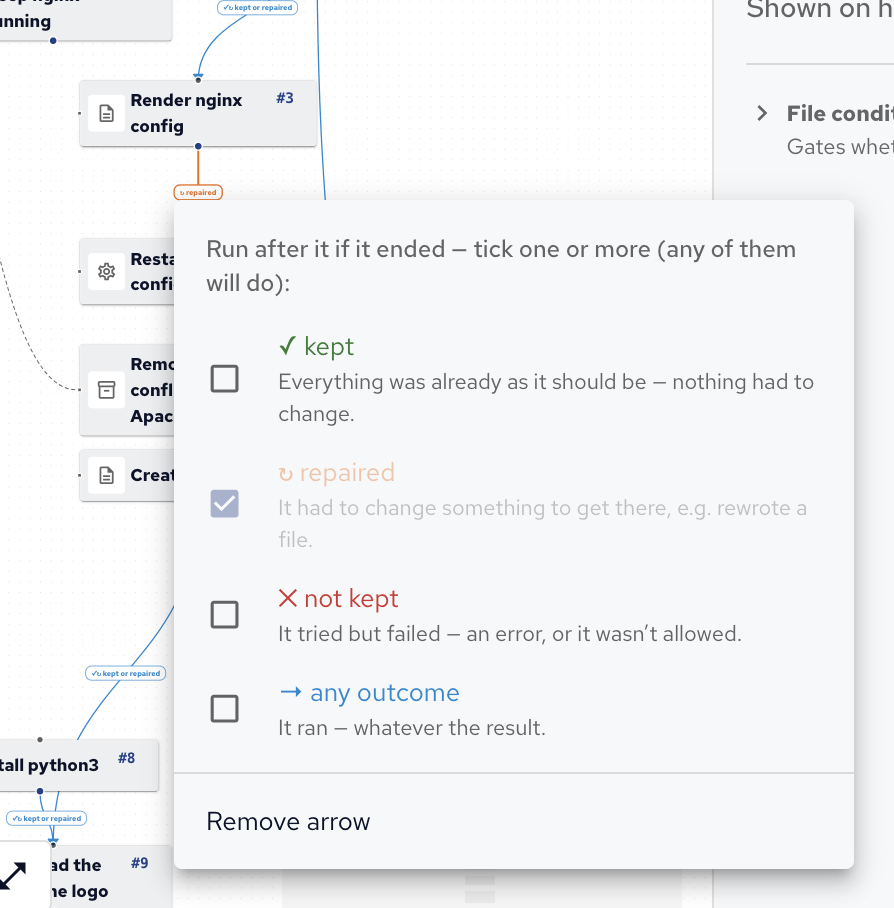The height and width of the screenshot is (908, 894).
Task: Tick the 'kept' outcome checkbox
Action: [225, 379]
